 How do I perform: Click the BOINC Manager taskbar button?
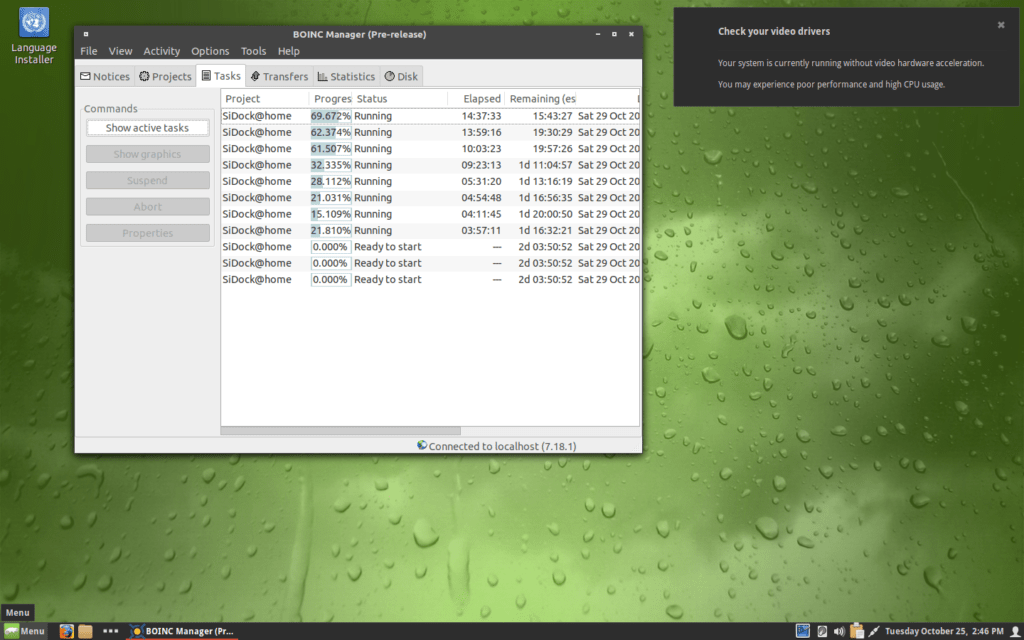pyautogui.click(x=182, y=631)
